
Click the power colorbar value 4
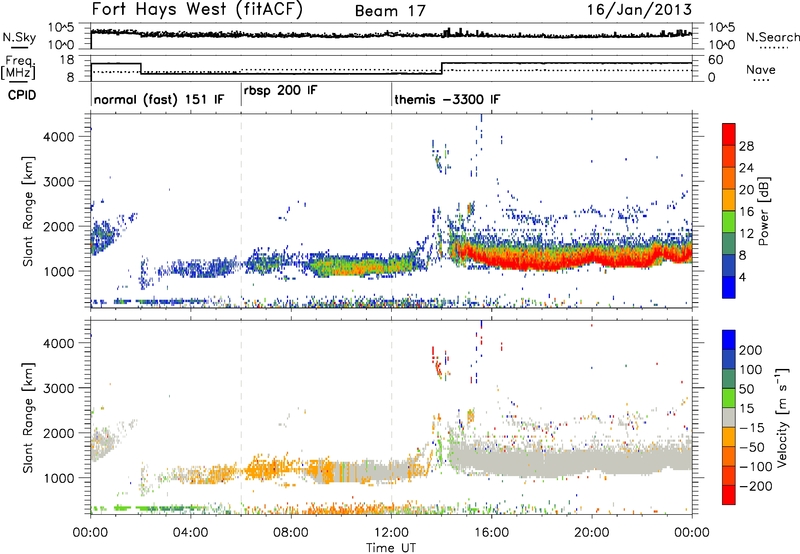point(743,277)
